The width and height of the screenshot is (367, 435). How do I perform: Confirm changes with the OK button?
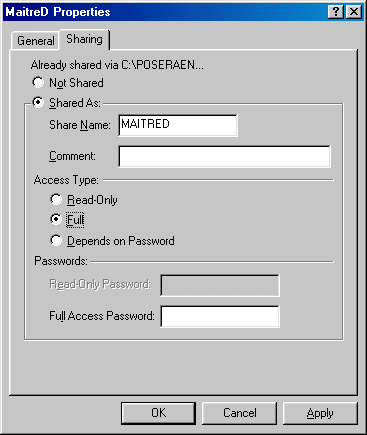pos(158,413)
